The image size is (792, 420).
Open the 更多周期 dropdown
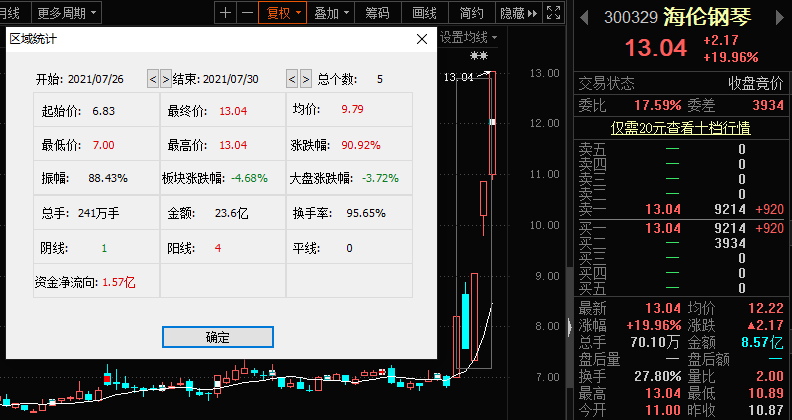click(67, 13)
